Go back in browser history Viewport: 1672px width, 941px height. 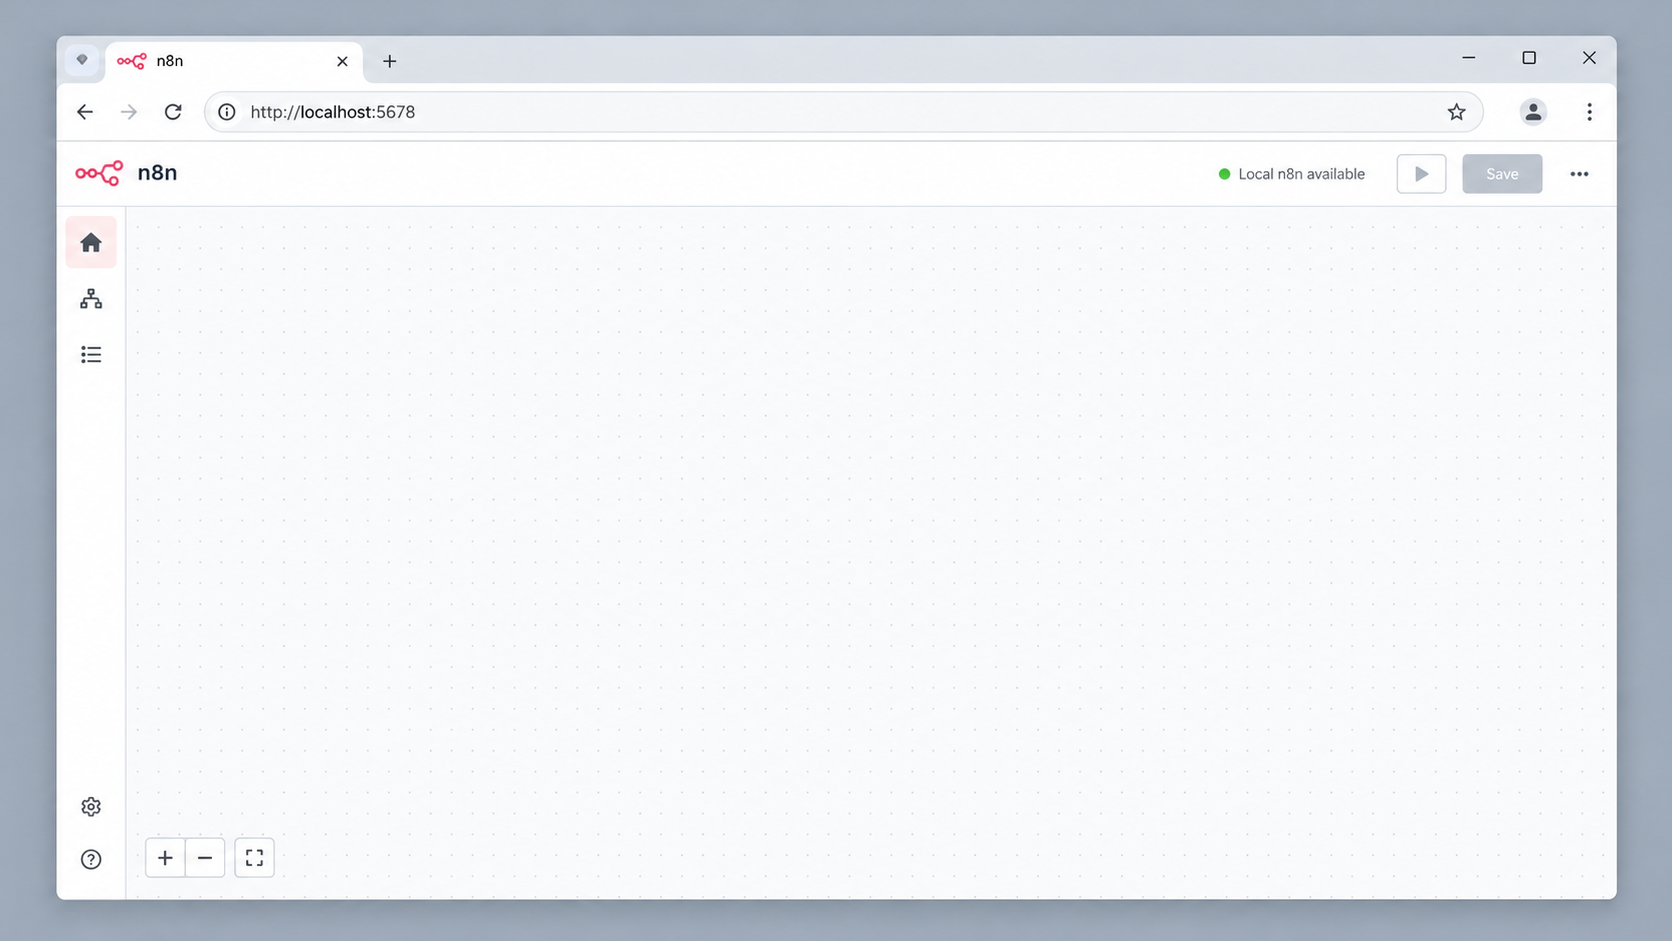(85, 112)
